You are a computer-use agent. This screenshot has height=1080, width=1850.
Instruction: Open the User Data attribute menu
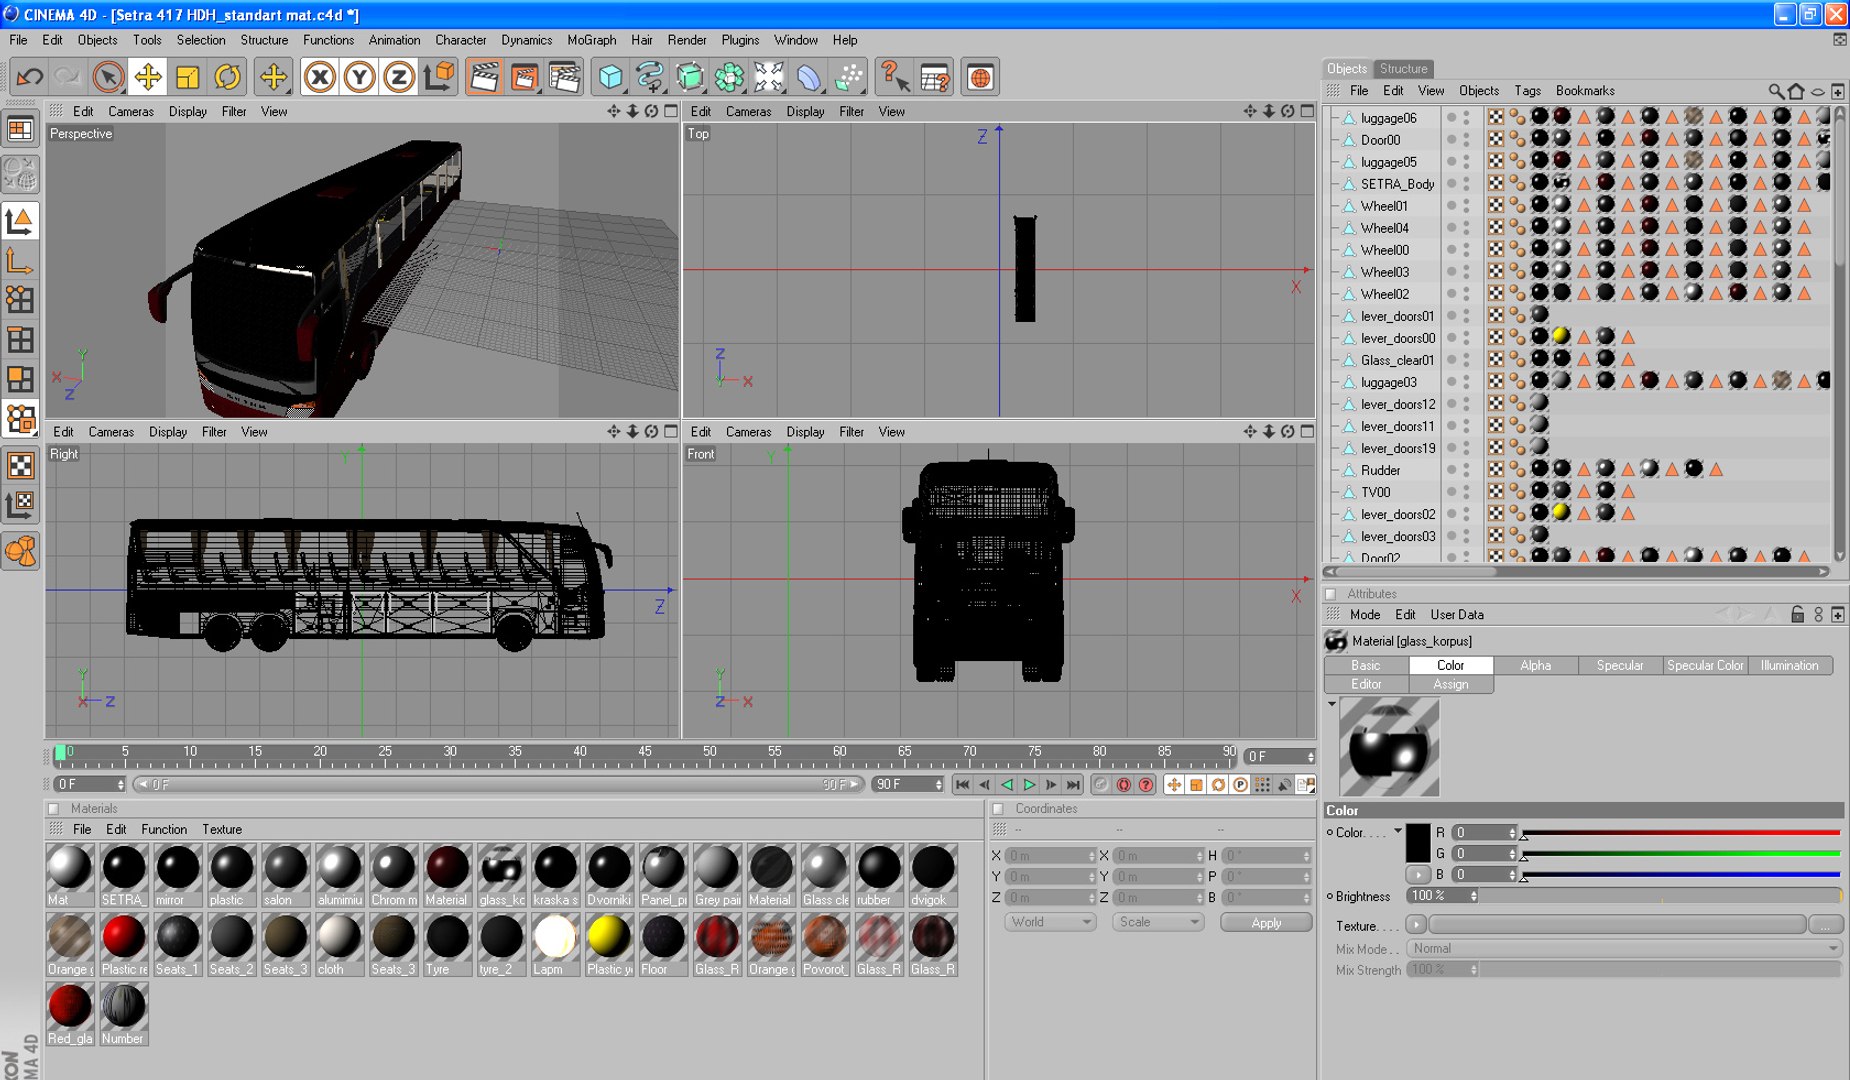coord(1456,615)
